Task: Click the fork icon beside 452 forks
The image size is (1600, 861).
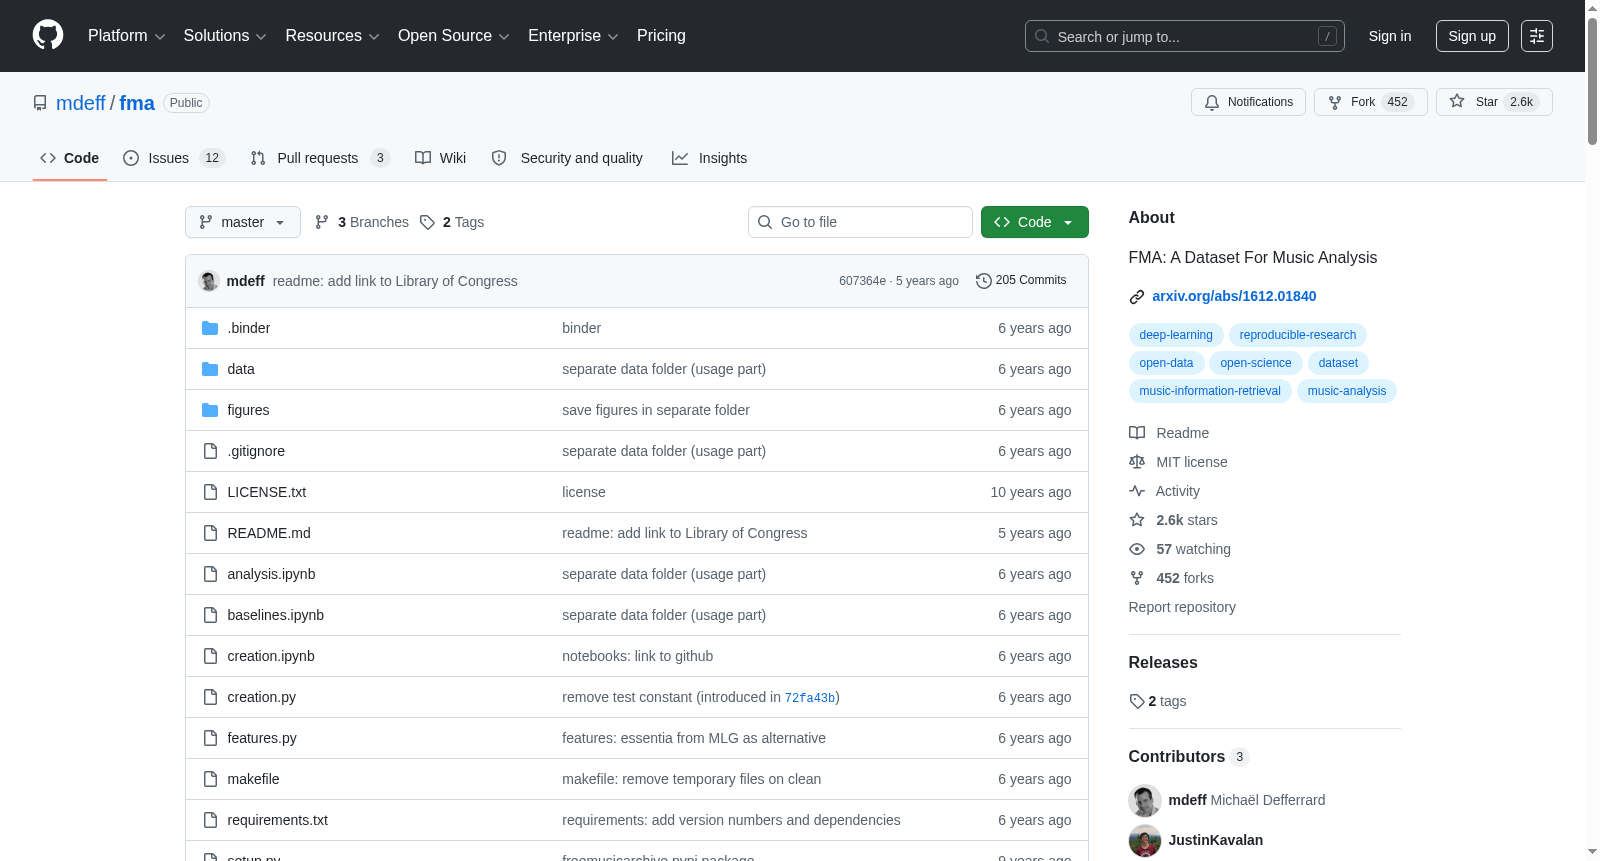Action: (x=1137, y=578)
